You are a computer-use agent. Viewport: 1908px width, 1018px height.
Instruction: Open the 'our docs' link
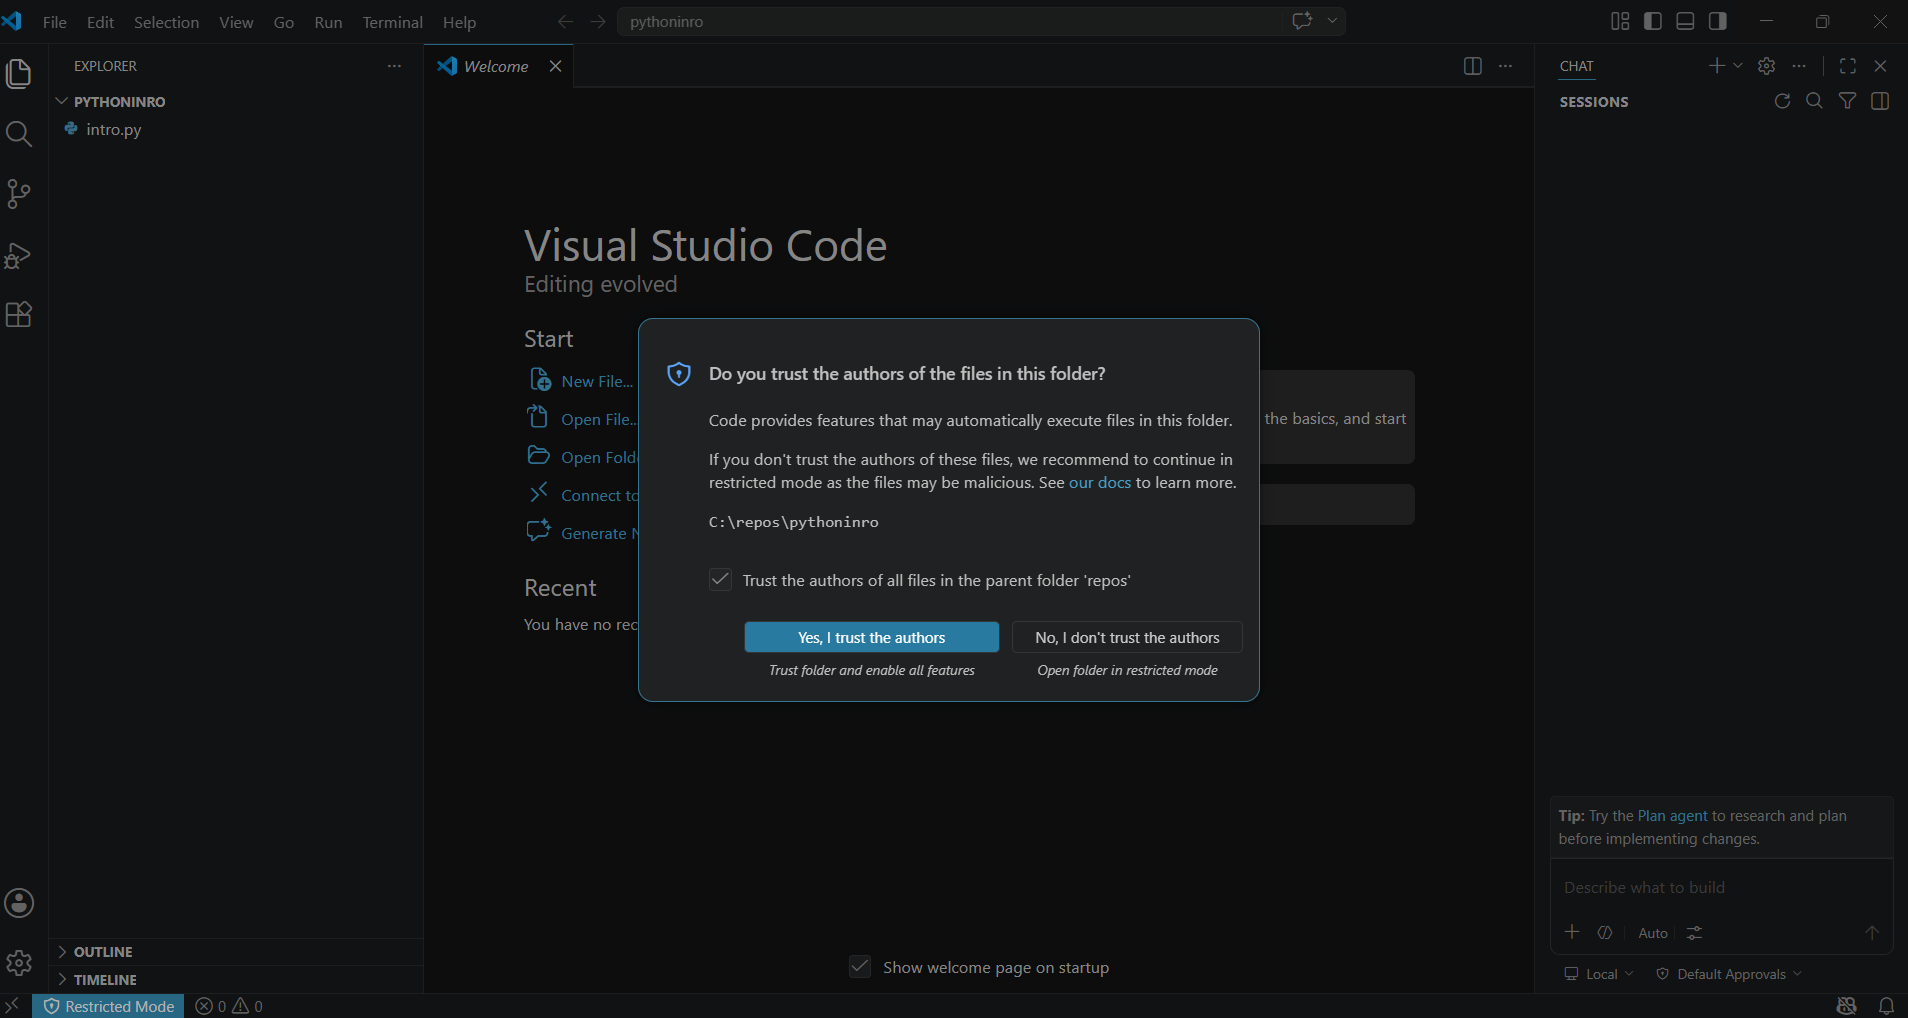(1099, 482)
